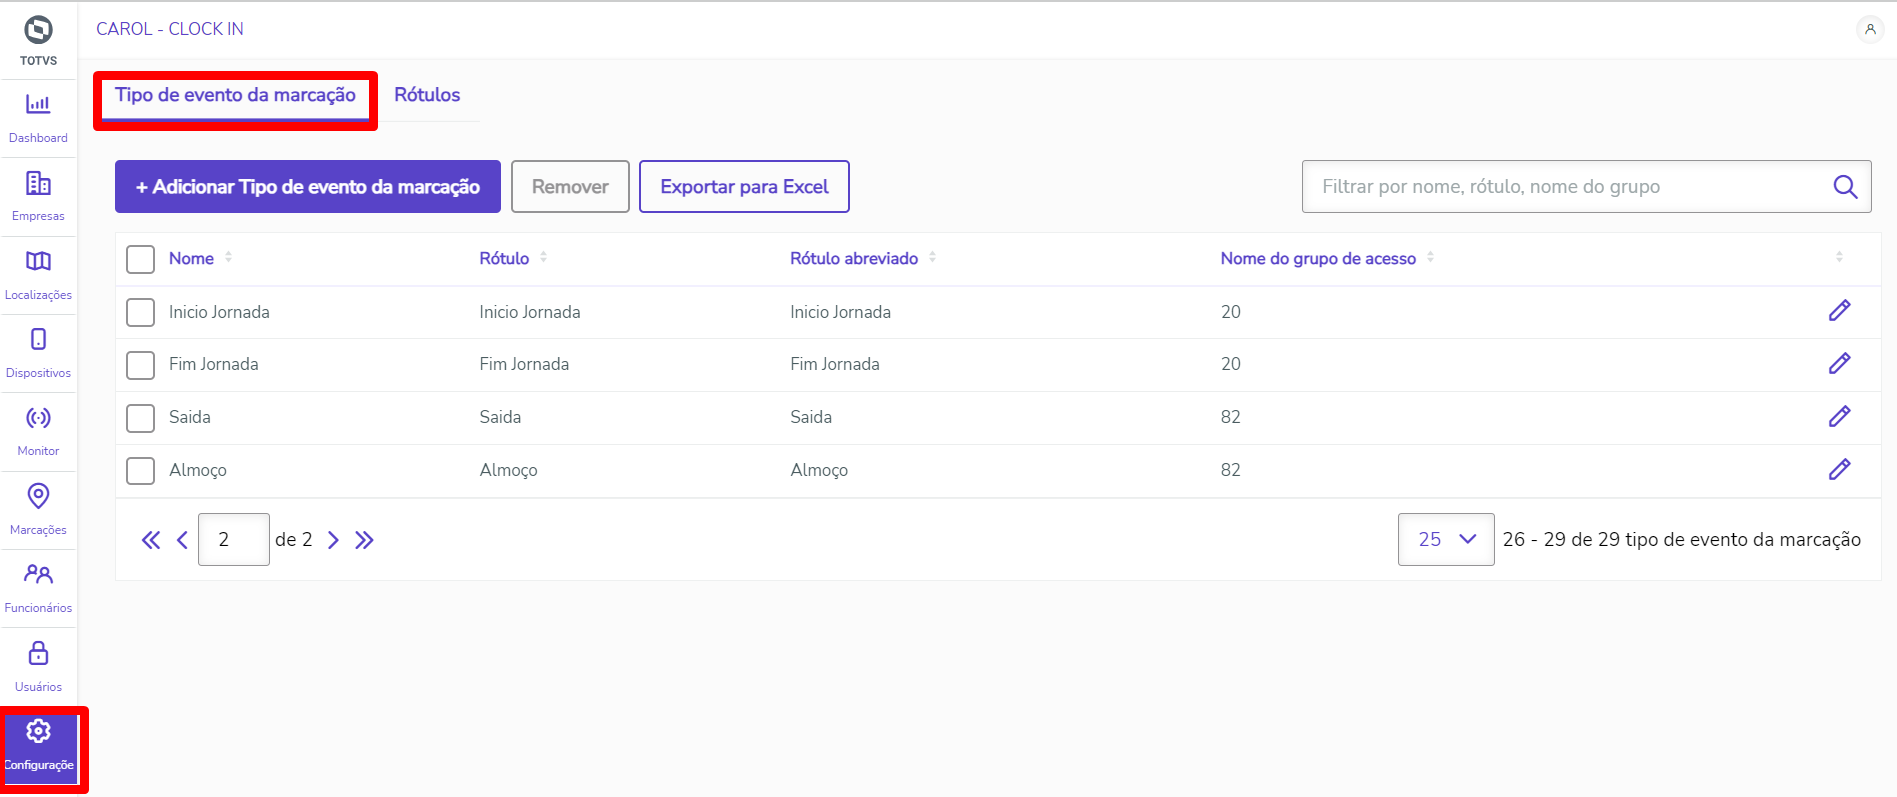Select Tipo de evento da marcação tab

235,95
